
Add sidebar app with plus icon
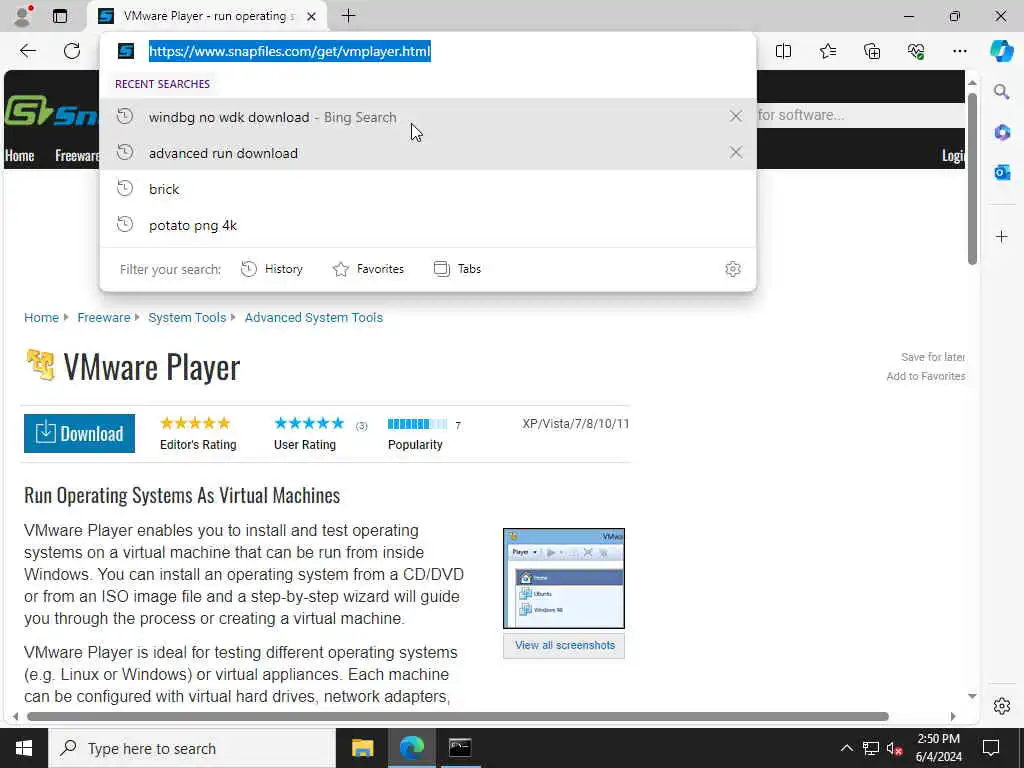tap(1002, 236)
